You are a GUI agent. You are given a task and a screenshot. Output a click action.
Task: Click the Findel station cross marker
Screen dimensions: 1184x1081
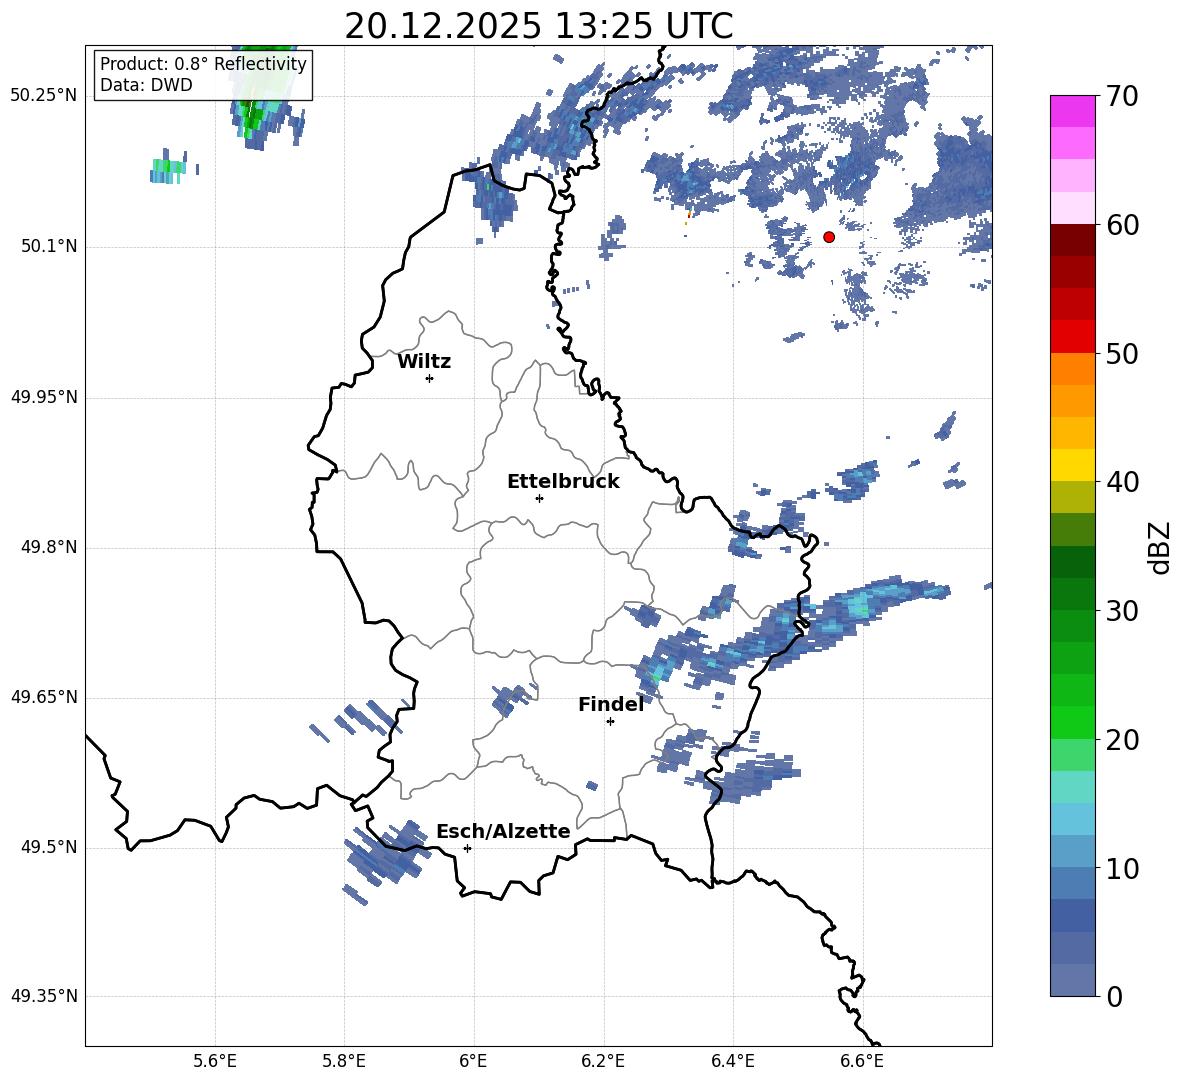[610, 722]
